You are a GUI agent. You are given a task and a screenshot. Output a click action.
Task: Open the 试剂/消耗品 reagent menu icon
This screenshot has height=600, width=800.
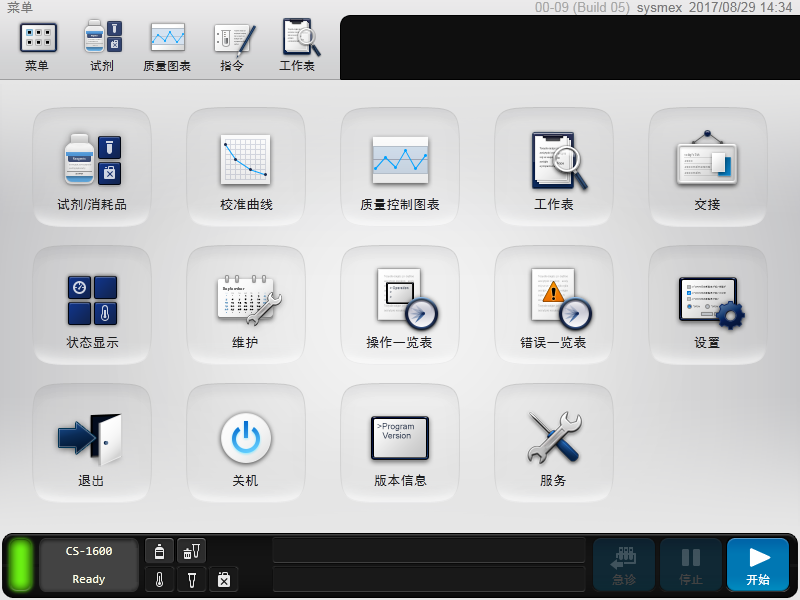pos(92,166)
